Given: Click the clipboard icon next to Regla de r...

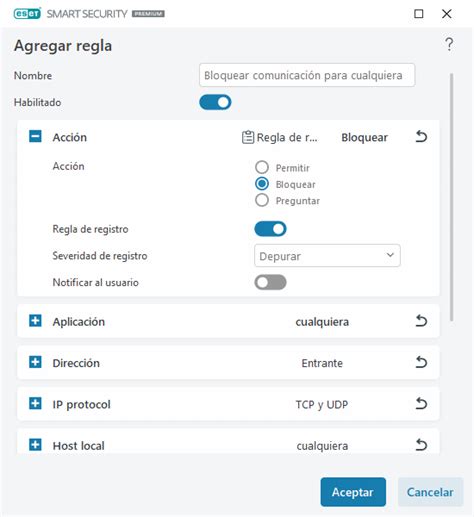Looking at the screenshot, I should (x=248, y=137).
